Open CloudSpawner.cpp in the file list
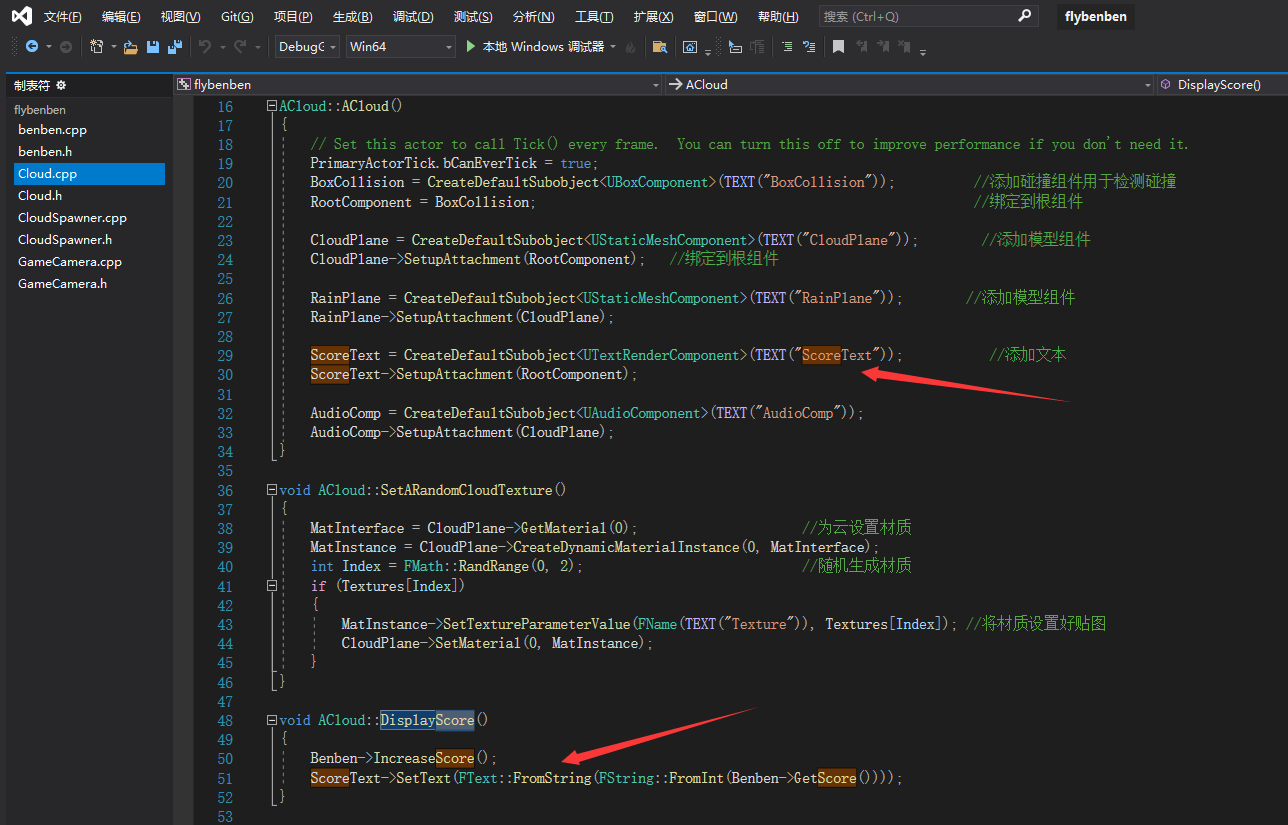This screenshot has height=825, width=1288. pyautogui.click(x=72, y=218)
